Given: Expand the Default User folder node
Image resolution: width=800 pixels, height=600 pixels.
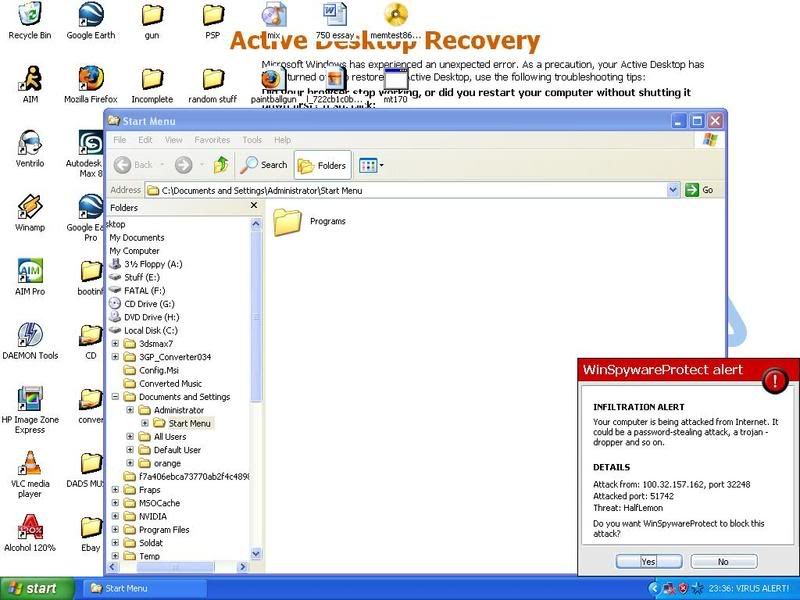Looking at the screenshot, I should click(x=130, y=449).
